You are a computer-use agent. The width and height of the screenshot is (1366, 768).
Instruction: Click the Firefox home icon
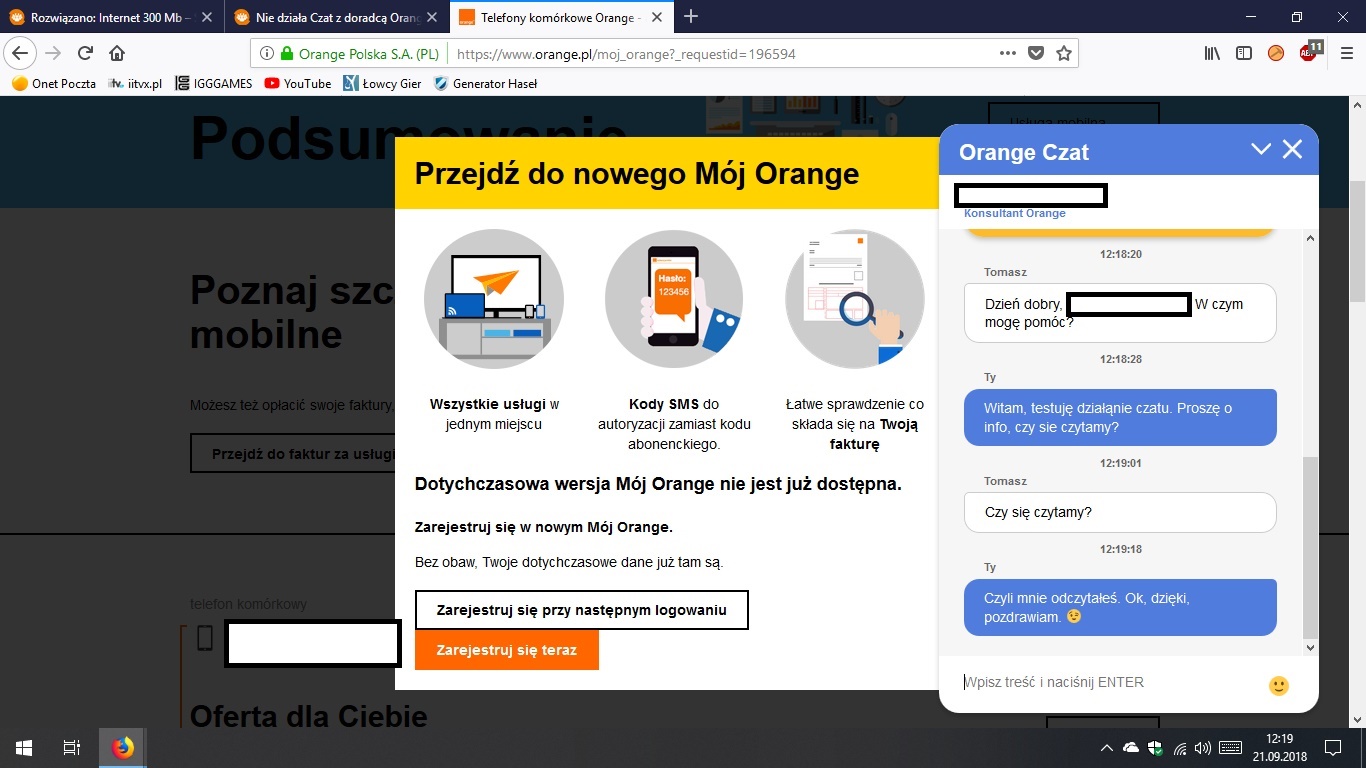coord(117,54)
